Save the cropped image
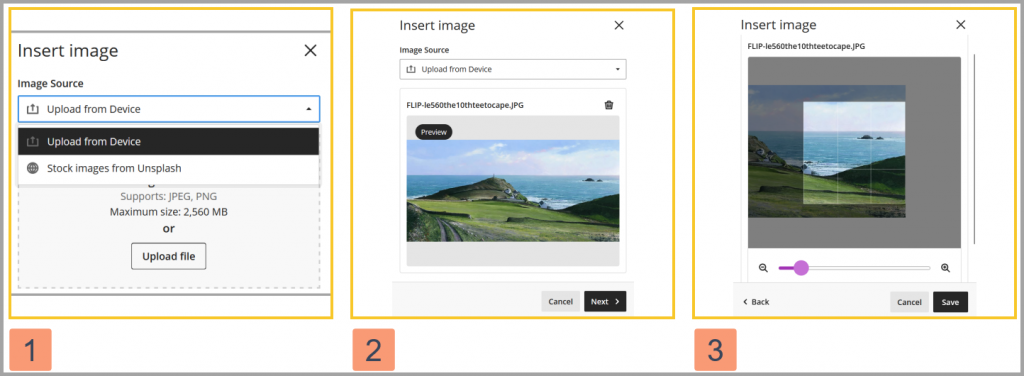The image size is (1024, 376). 950,302
